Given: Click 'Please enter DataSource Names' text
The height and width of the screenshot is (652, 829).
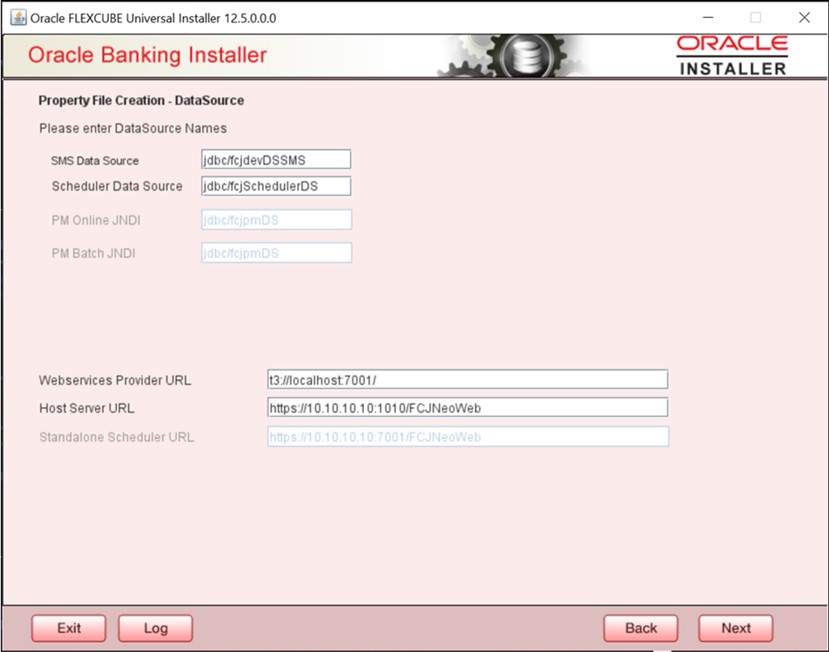Looking at the screenshot, I should pos(133,128).
